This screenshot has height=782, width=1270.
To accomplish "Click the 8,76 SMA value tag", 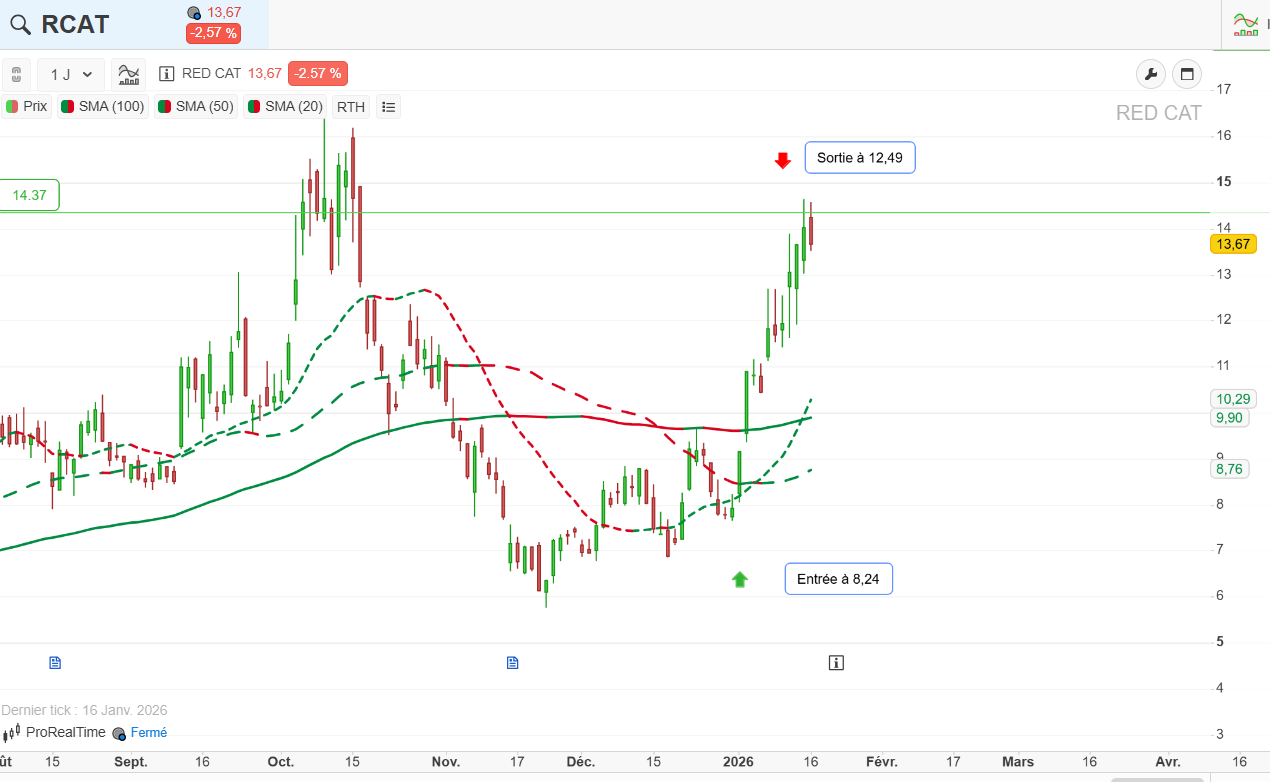I will tap(1229, 468).
